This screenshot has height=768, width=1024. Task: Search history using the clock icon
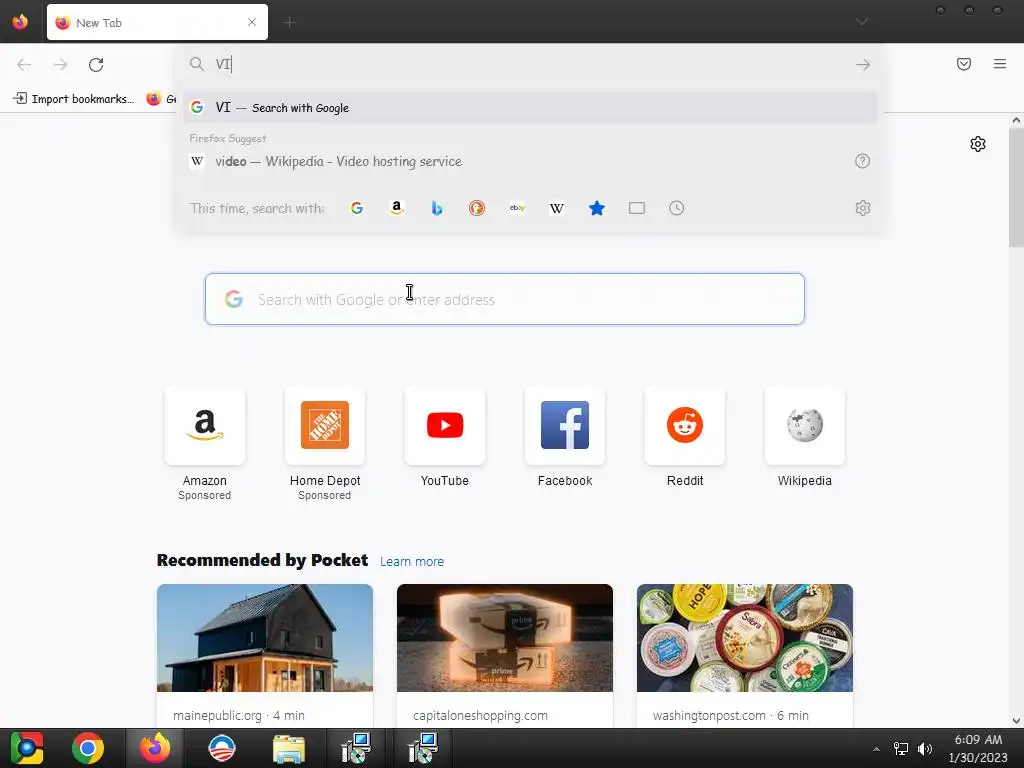tap(677, 208)
